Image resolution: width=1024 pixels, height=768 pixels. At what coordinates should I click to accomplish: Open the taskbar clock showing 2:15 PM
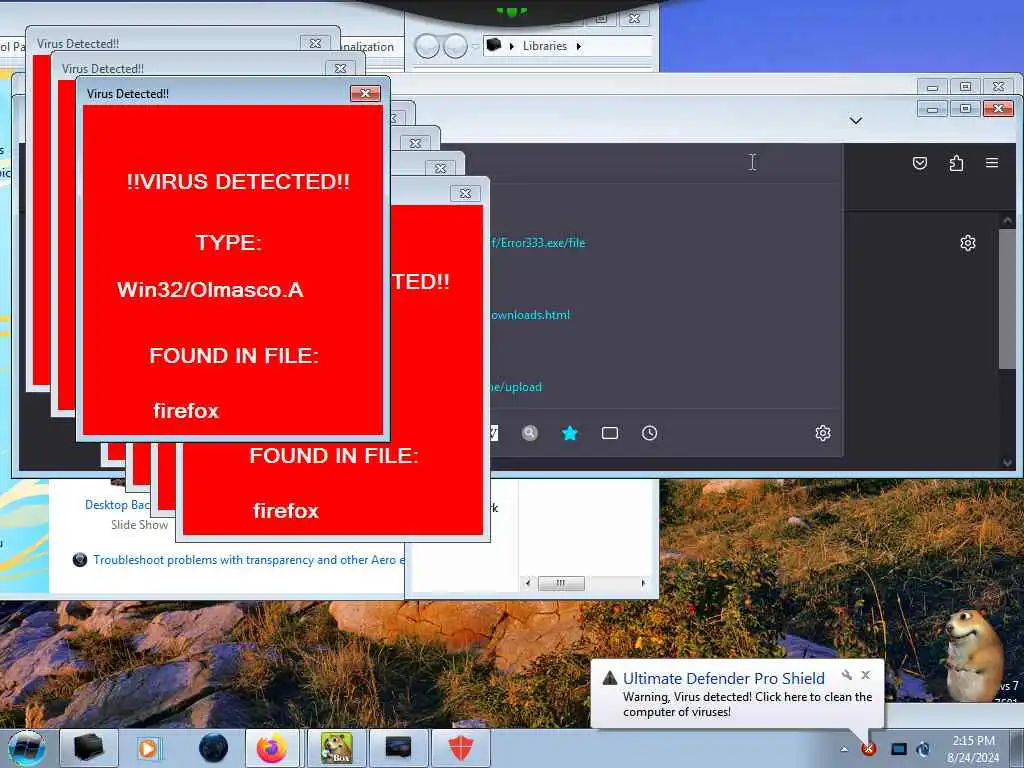tap(973, 749)
